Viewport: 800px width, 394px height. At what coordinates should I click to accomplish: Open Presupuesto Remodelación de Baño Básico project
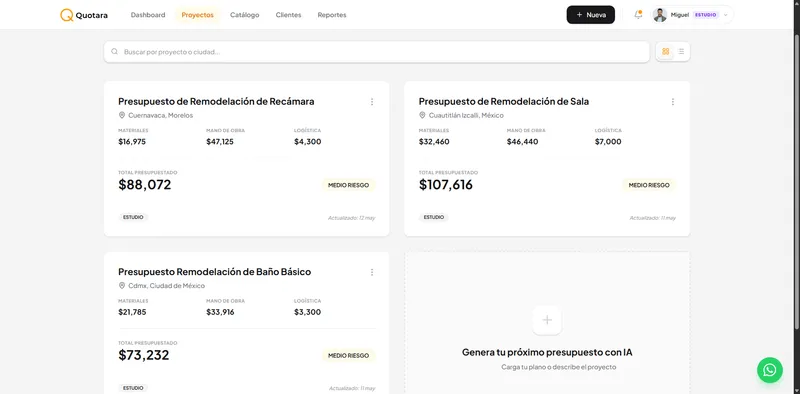pos(215,272)
